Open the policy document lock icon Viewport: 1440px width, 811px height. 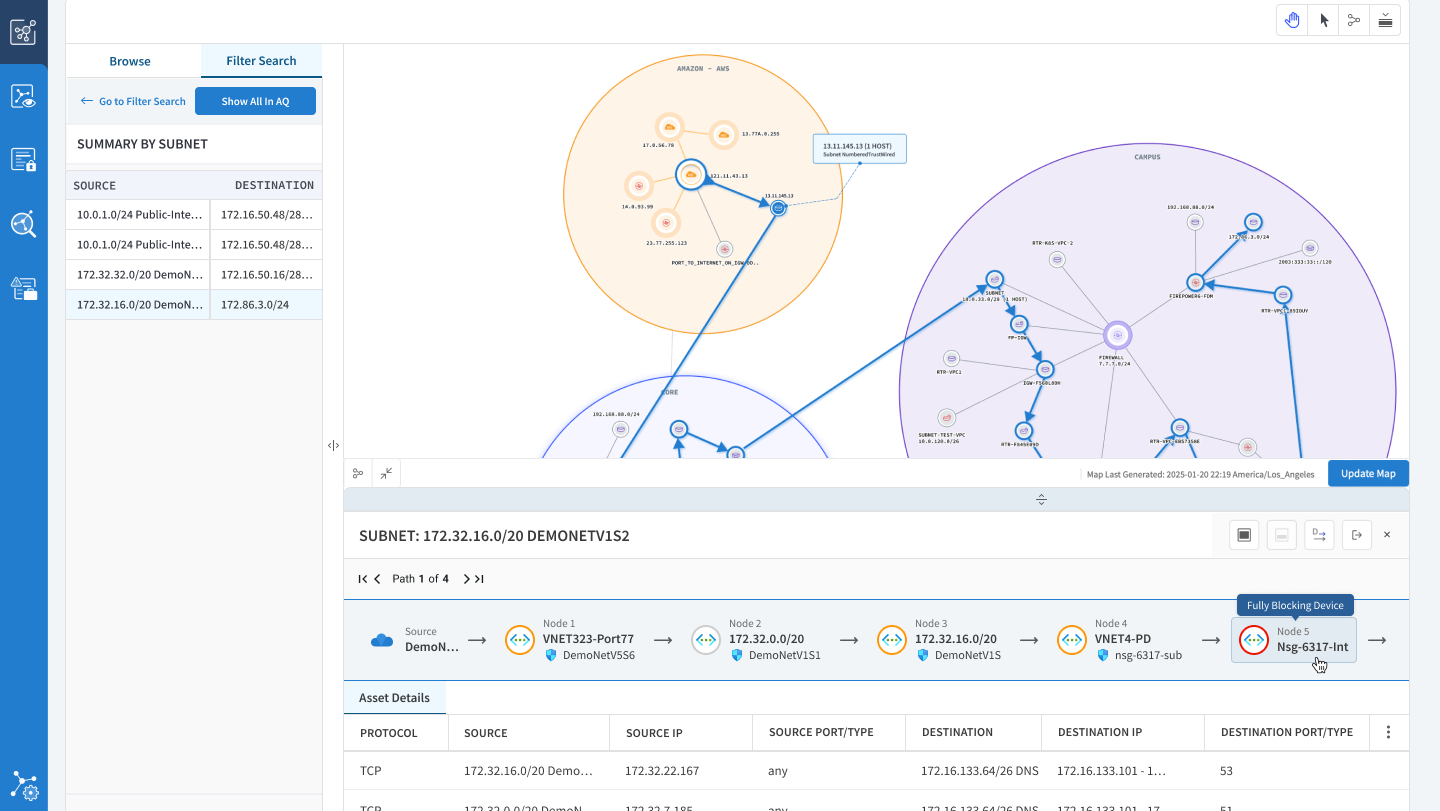point(24,160)
